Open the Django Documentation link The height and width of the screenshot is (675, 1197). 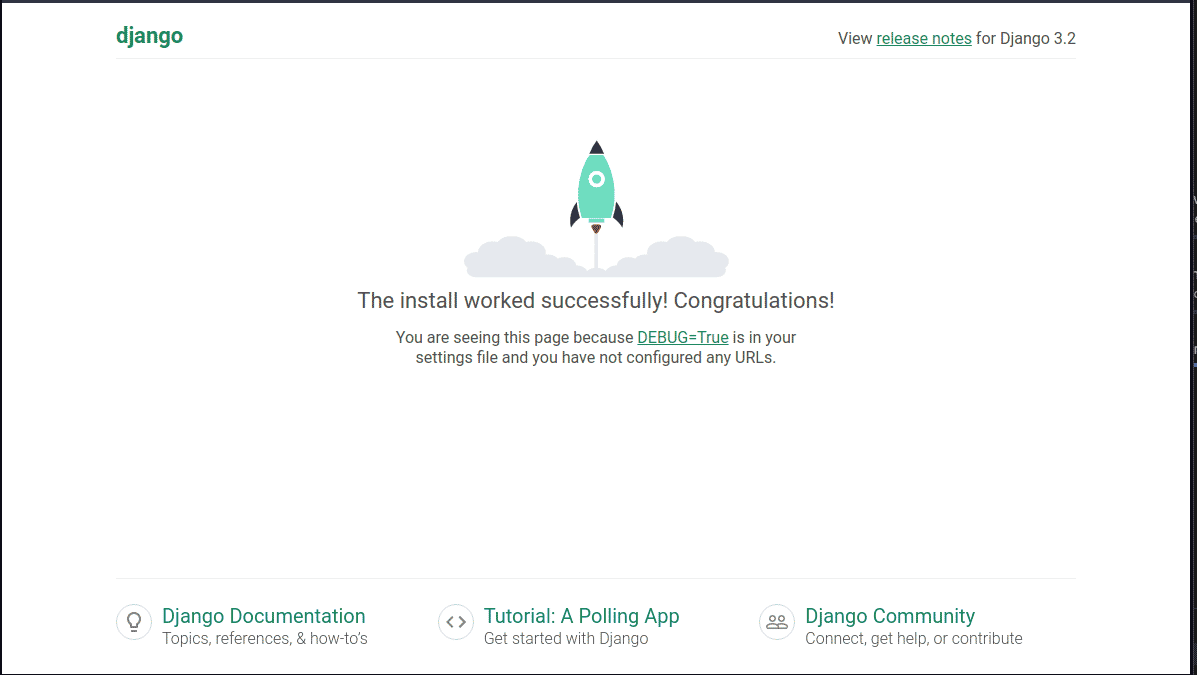(x=263, y=615)
